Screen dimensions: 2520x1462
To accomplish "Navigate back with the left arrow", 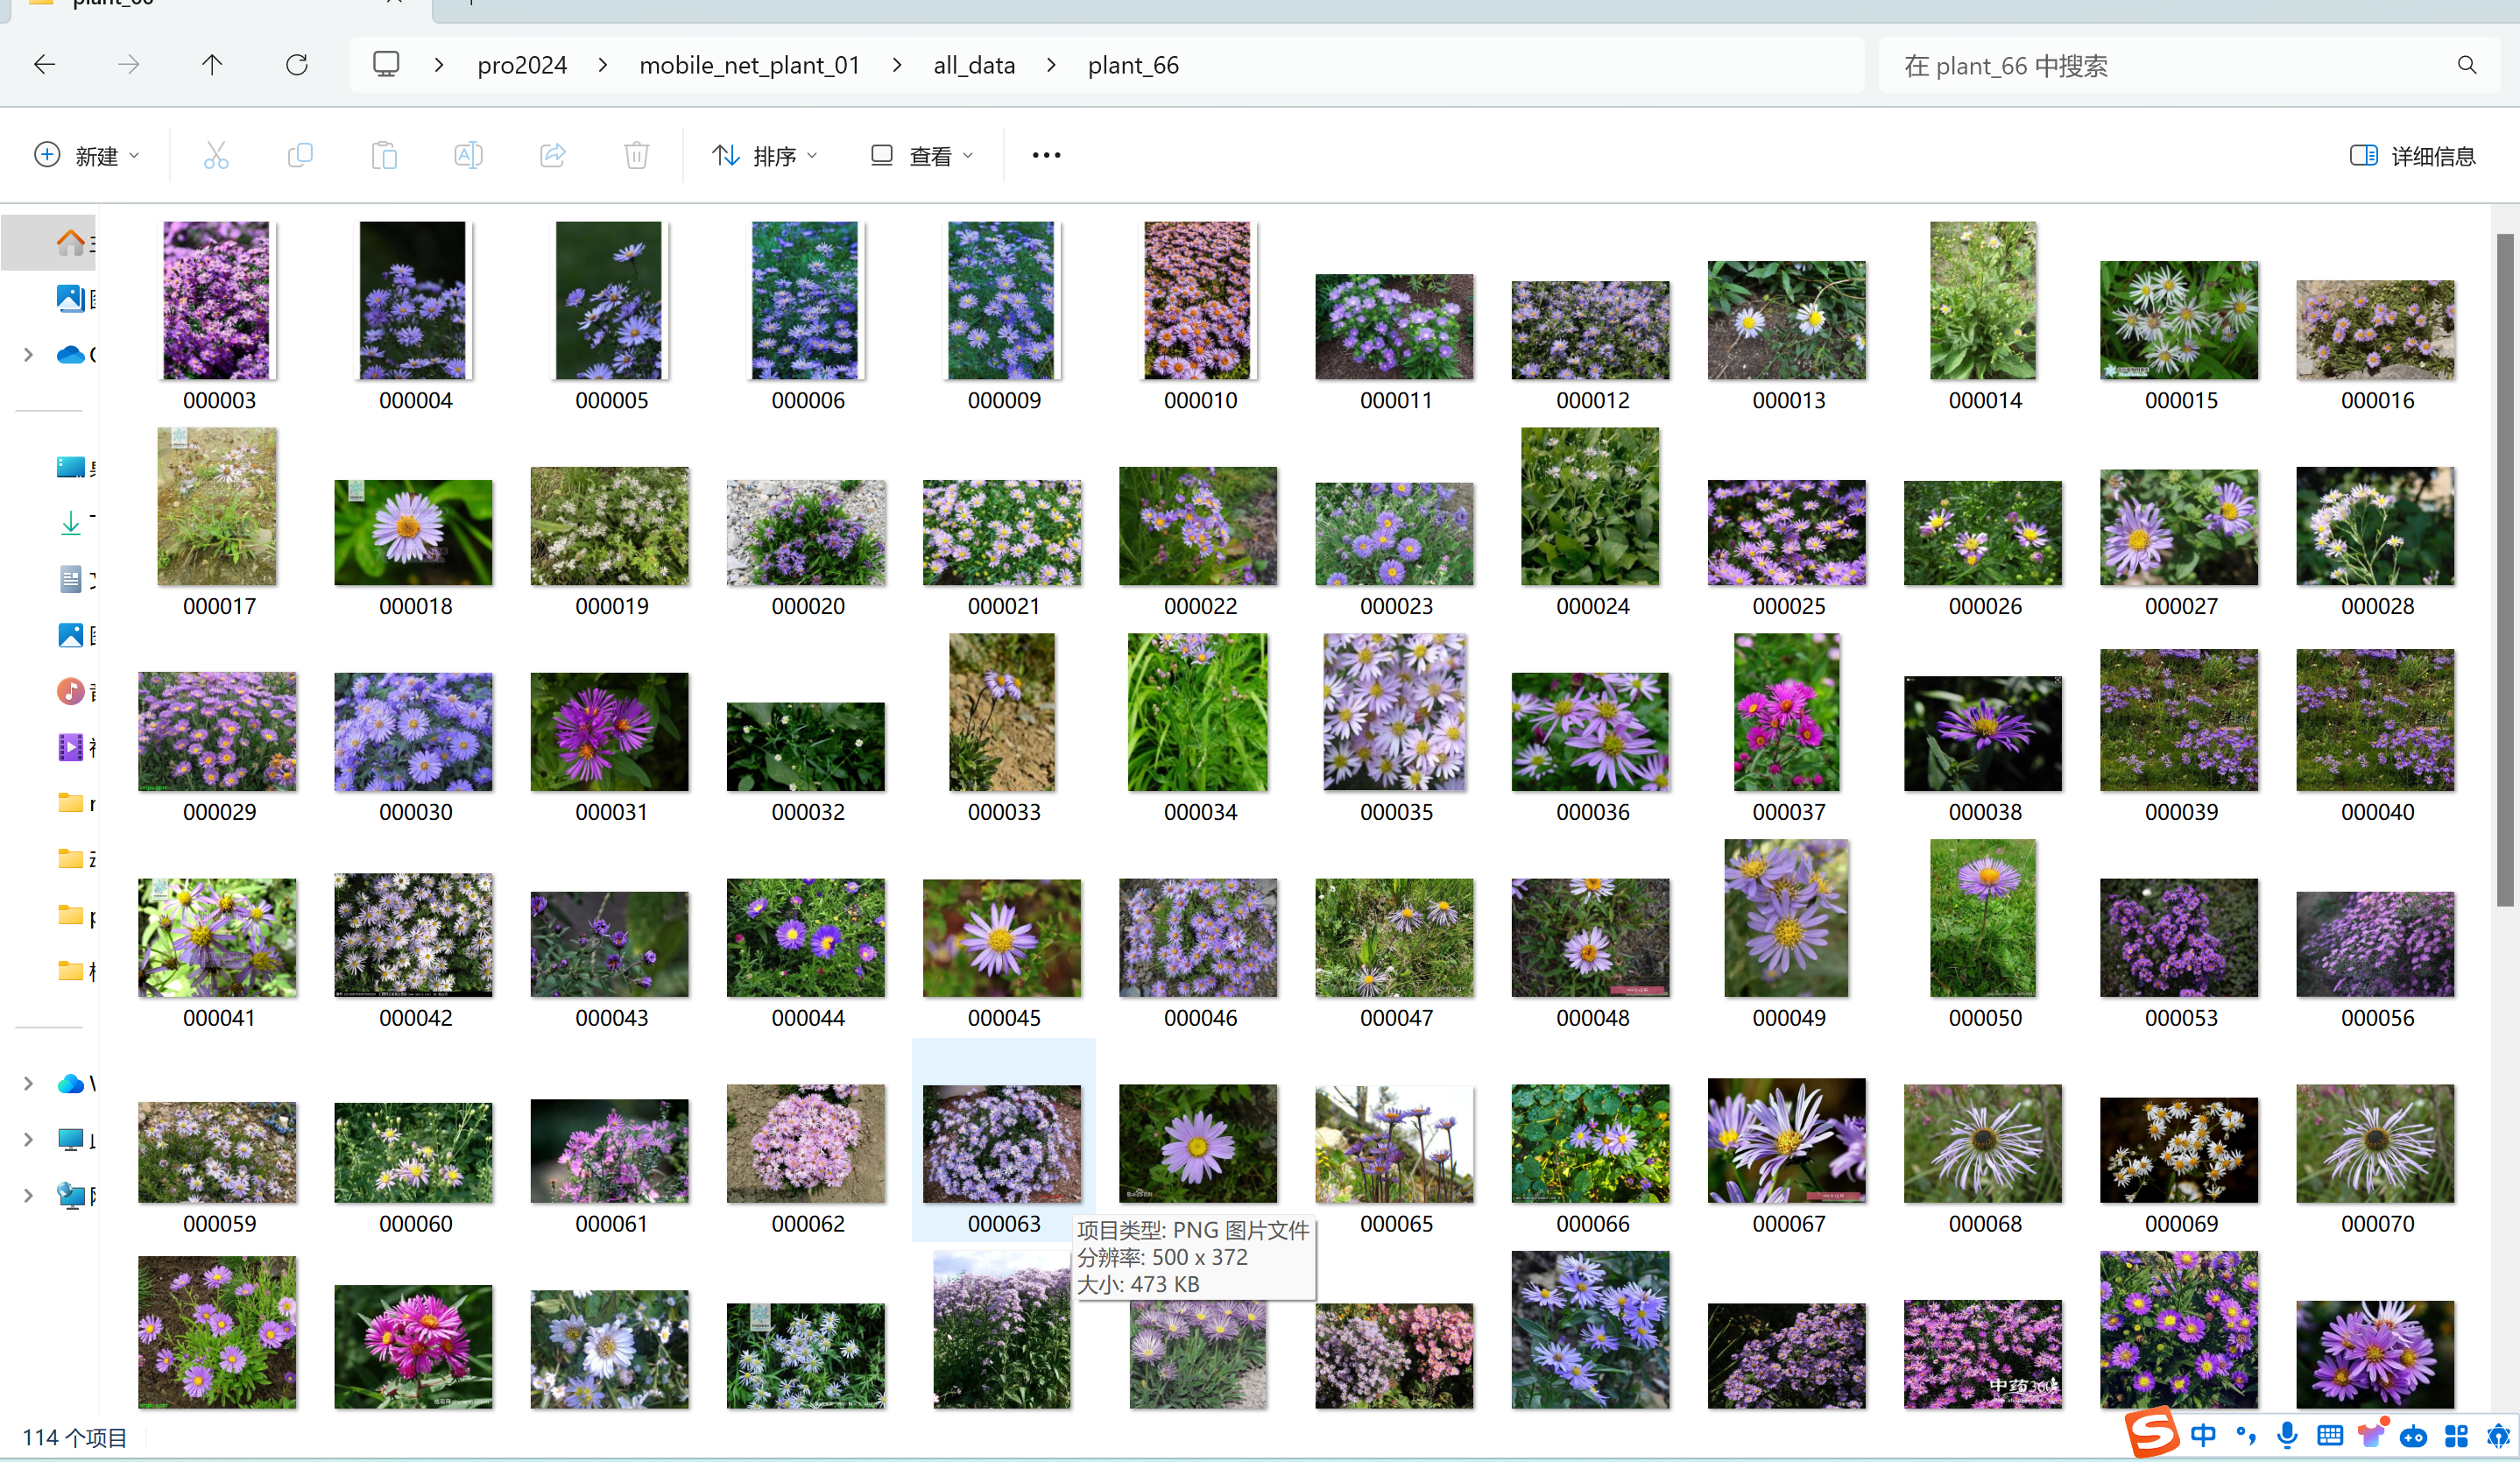I will click(x=44, y=65).
